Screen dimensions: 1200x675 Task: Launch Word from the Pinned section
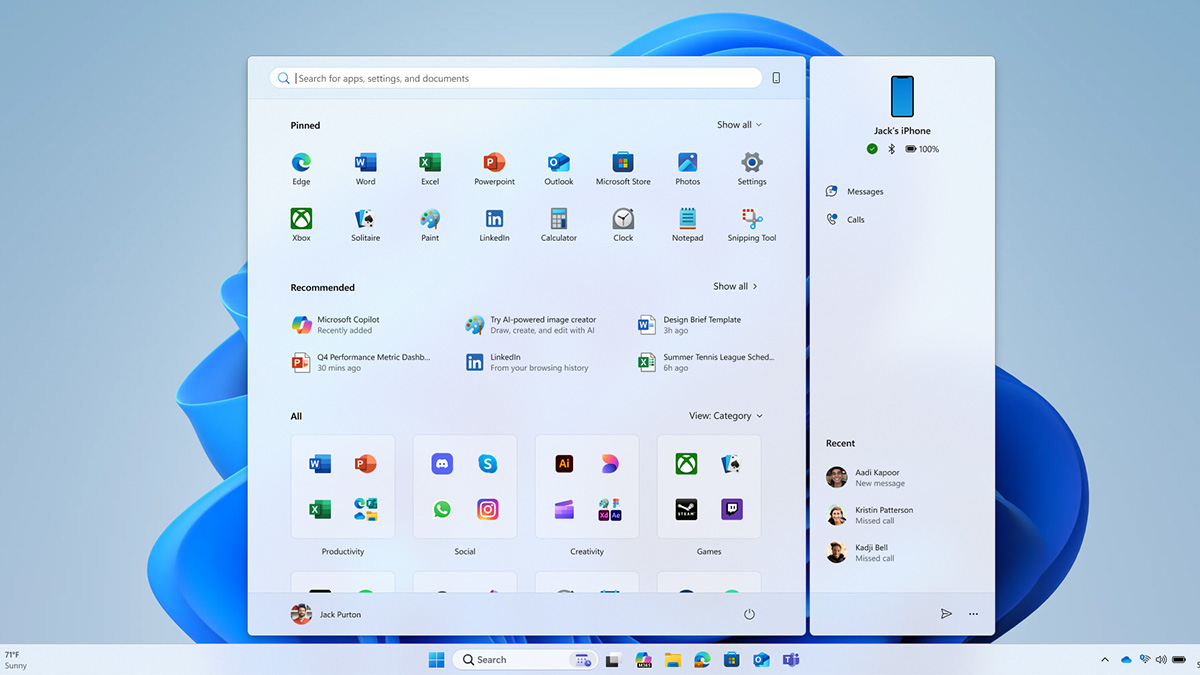365,168
